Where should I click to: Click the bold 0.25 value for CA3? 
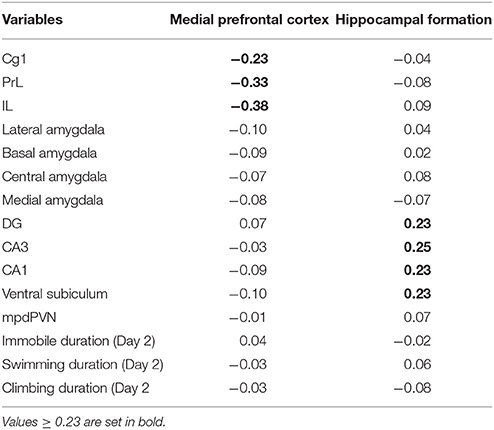pyautogui.click(x=417, y=247)
